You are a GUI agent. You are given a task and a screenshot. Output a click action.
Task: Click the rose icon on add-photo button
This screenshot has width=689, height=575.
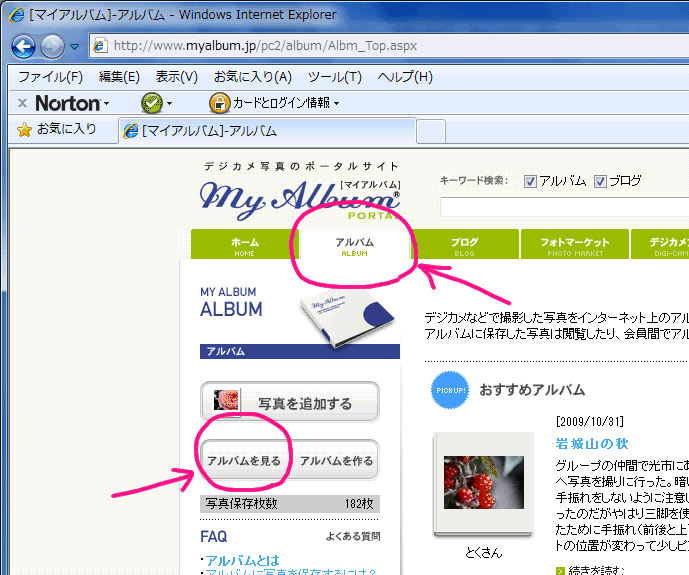pos(226,401)
